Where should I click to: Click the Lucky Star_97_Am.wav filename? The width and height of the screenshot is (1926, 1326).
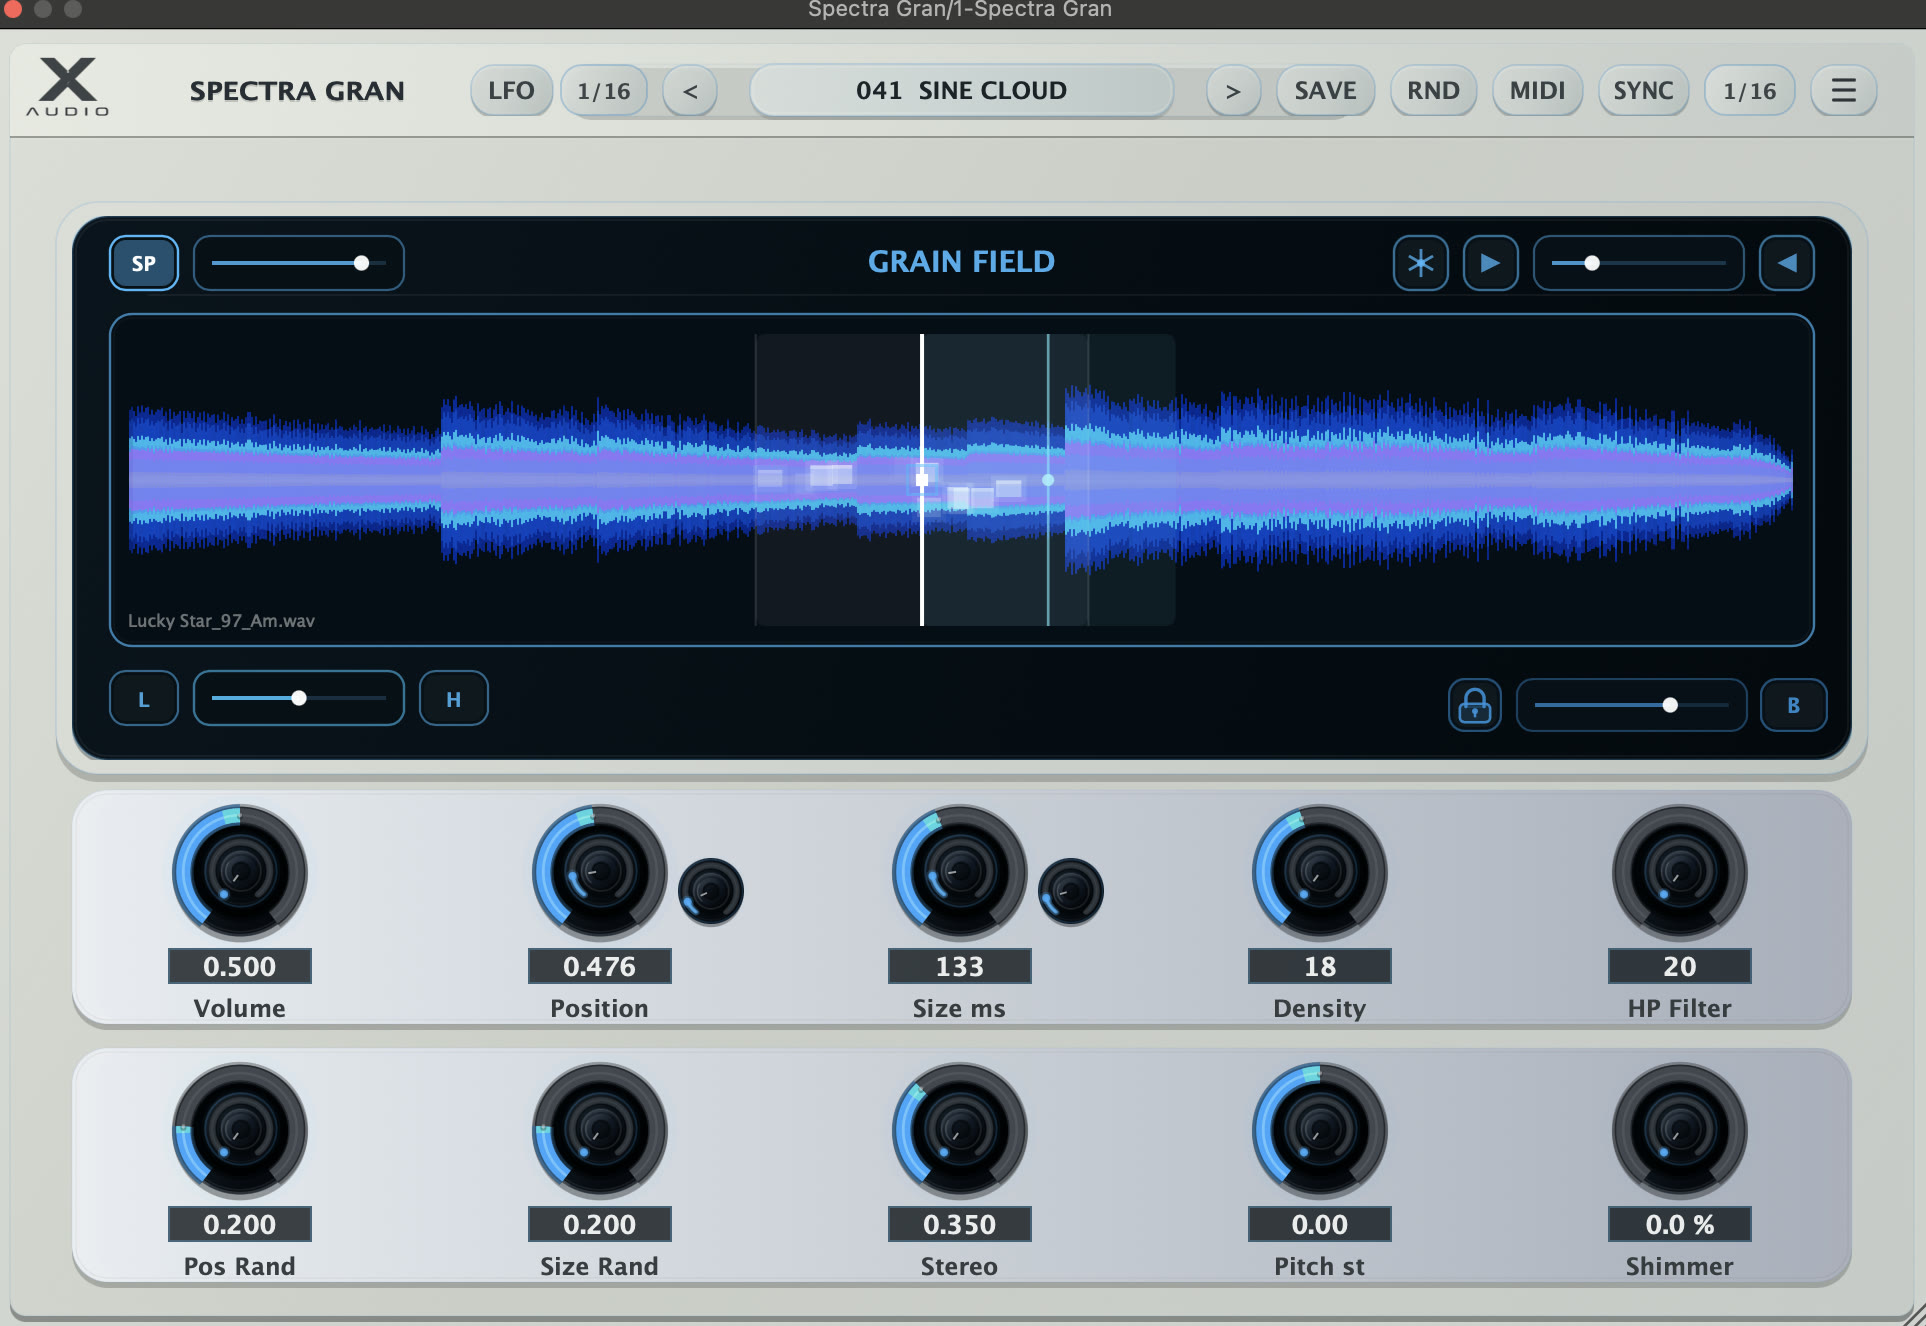pos(221,621)
